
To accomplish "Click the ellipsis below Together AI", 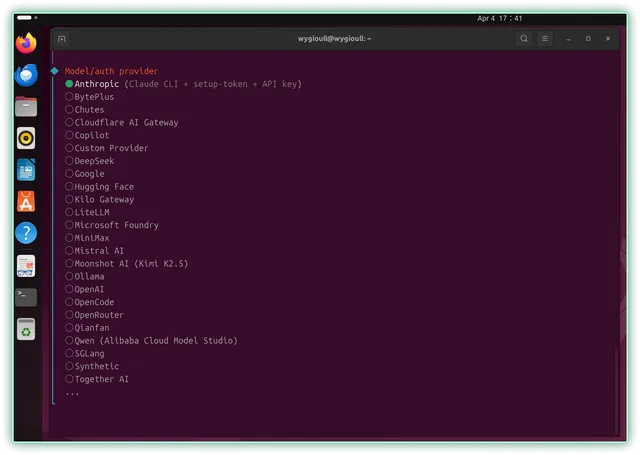I will point(72,394).
